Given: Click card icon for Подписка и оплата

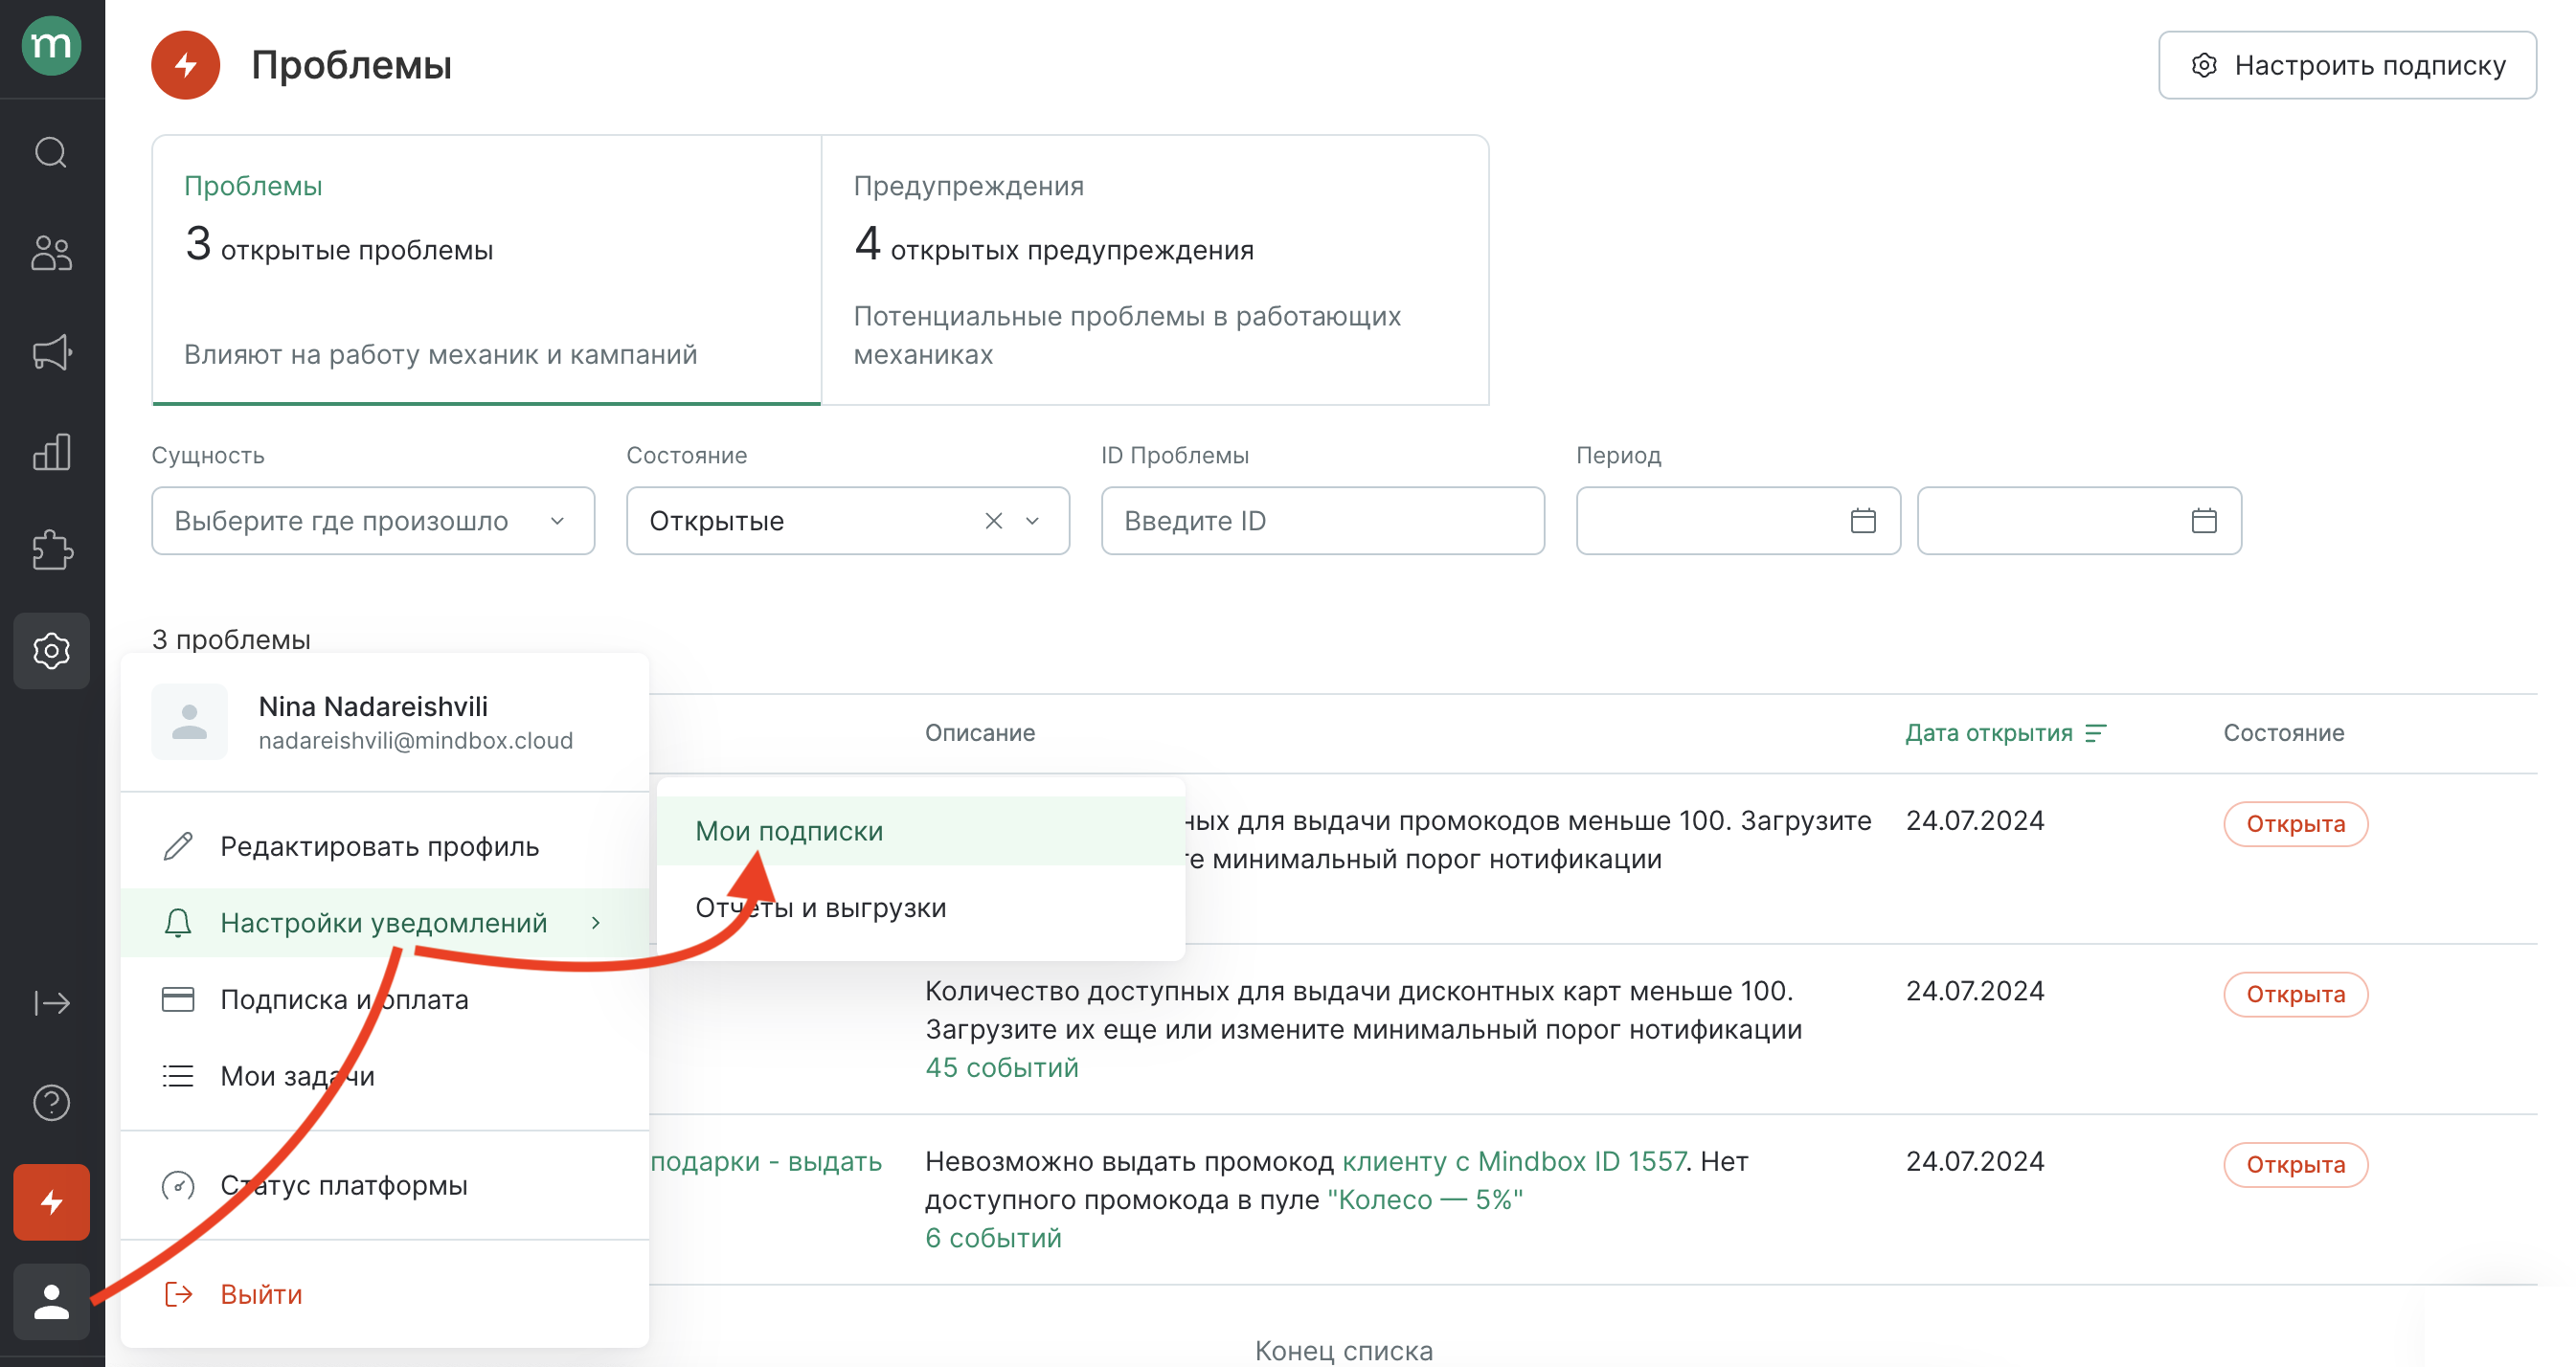Looking at the screenshot, I should point(178,999).
